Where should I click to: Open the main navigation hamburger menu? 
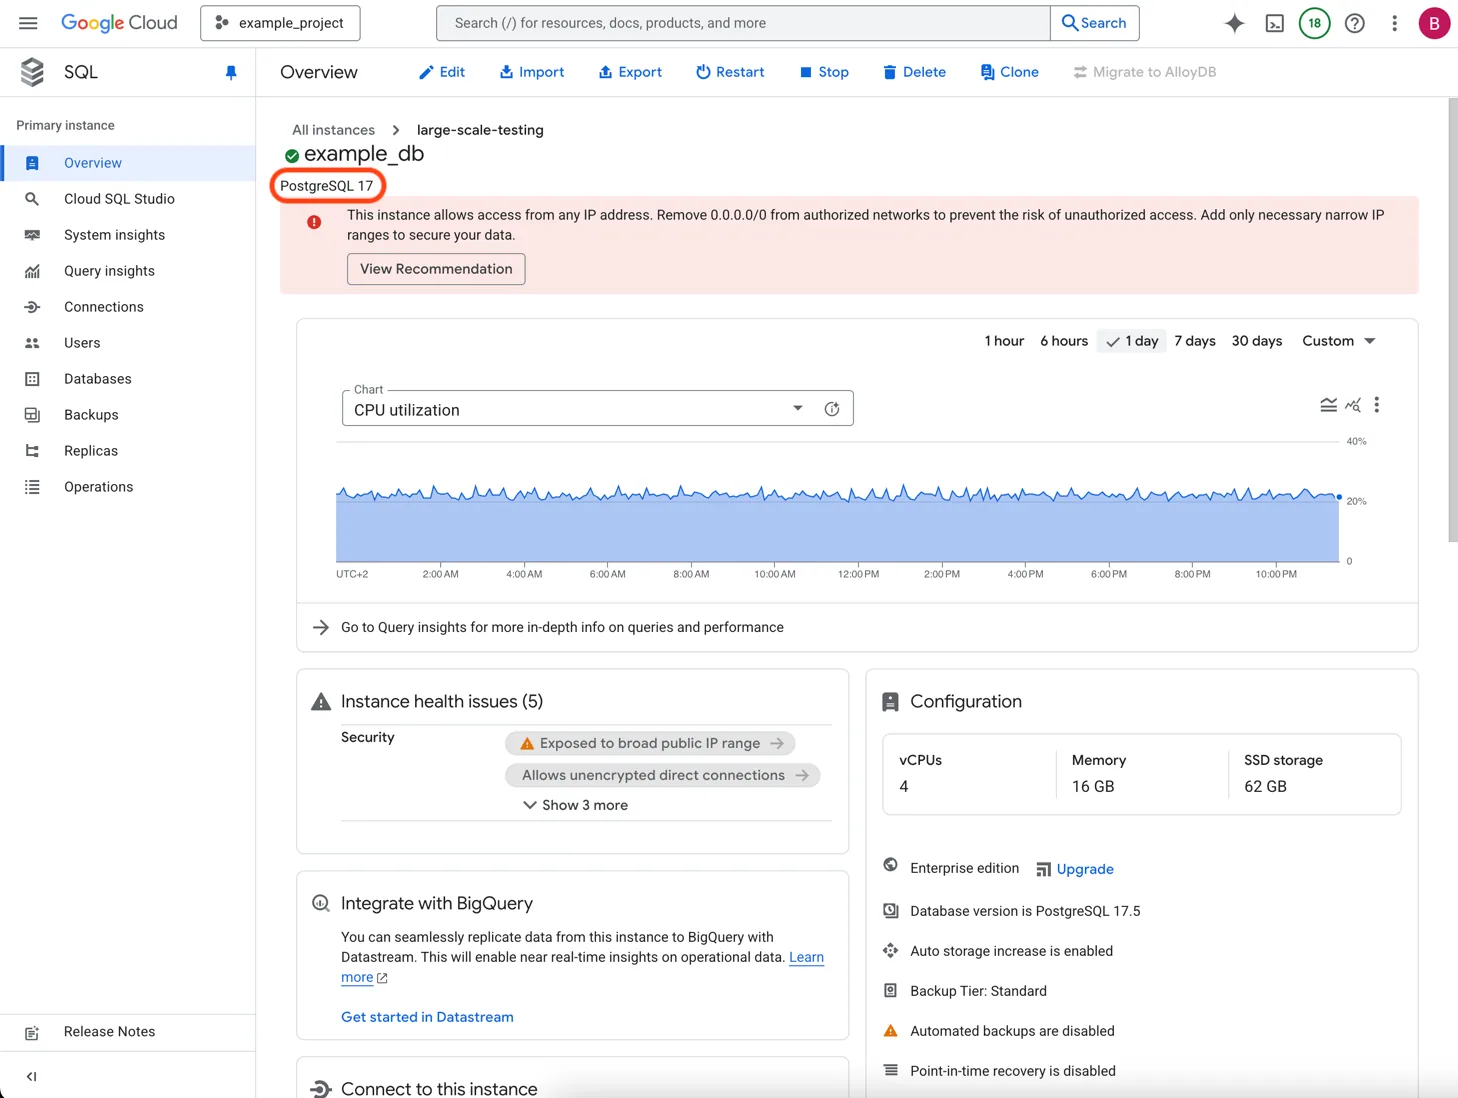(28, 23)
